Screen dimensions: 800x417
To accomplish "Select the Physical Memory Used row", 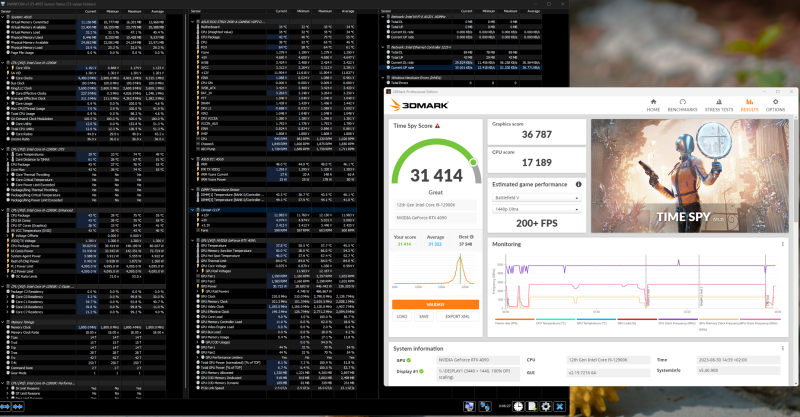I will tap(83, 37).
